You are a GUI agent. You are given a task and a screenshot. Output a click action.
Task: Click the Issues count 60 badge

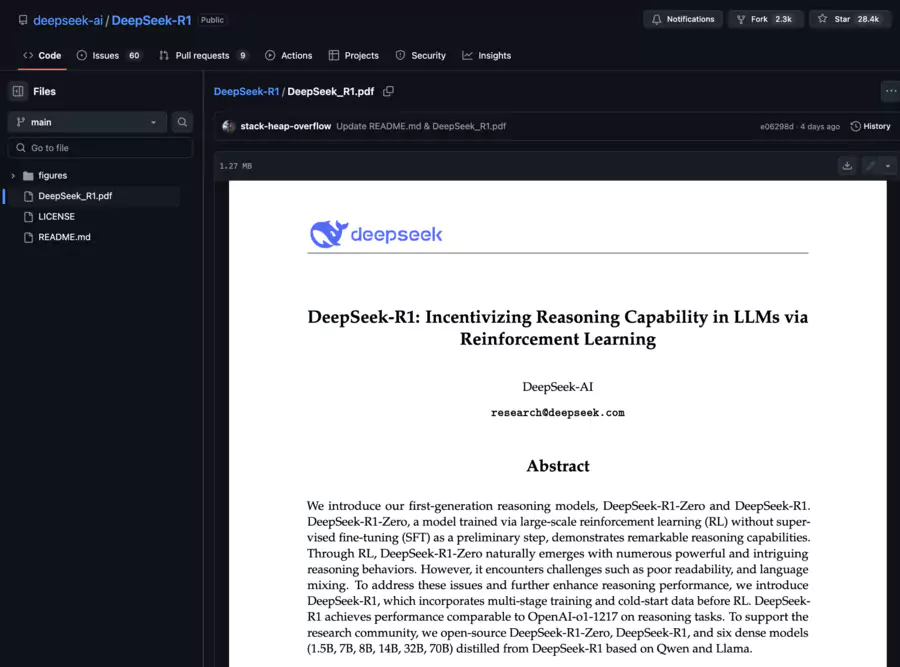(x=134, y=56)
